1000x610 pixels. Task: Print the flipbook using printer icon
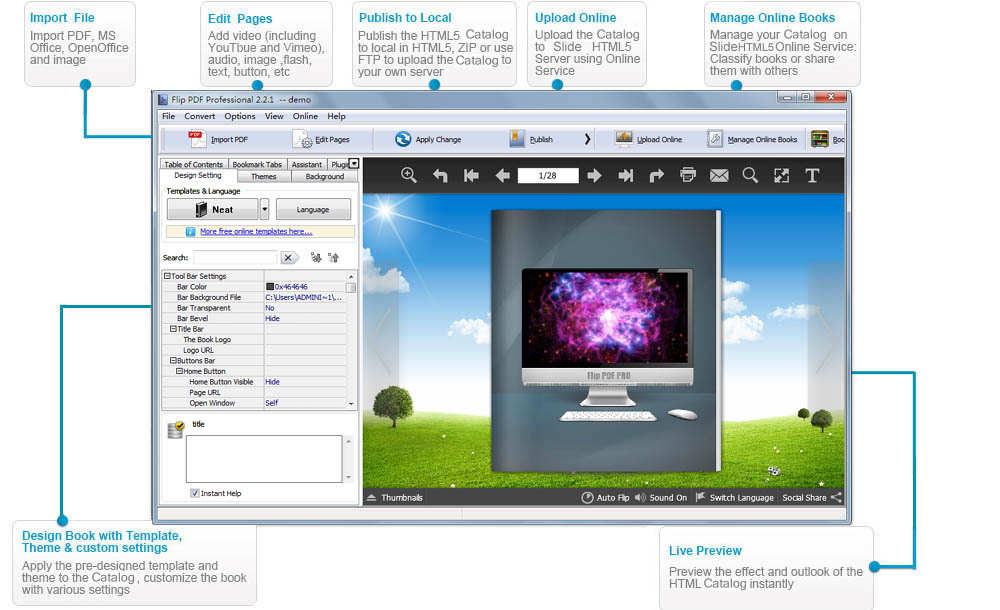(x=688, y=176)
